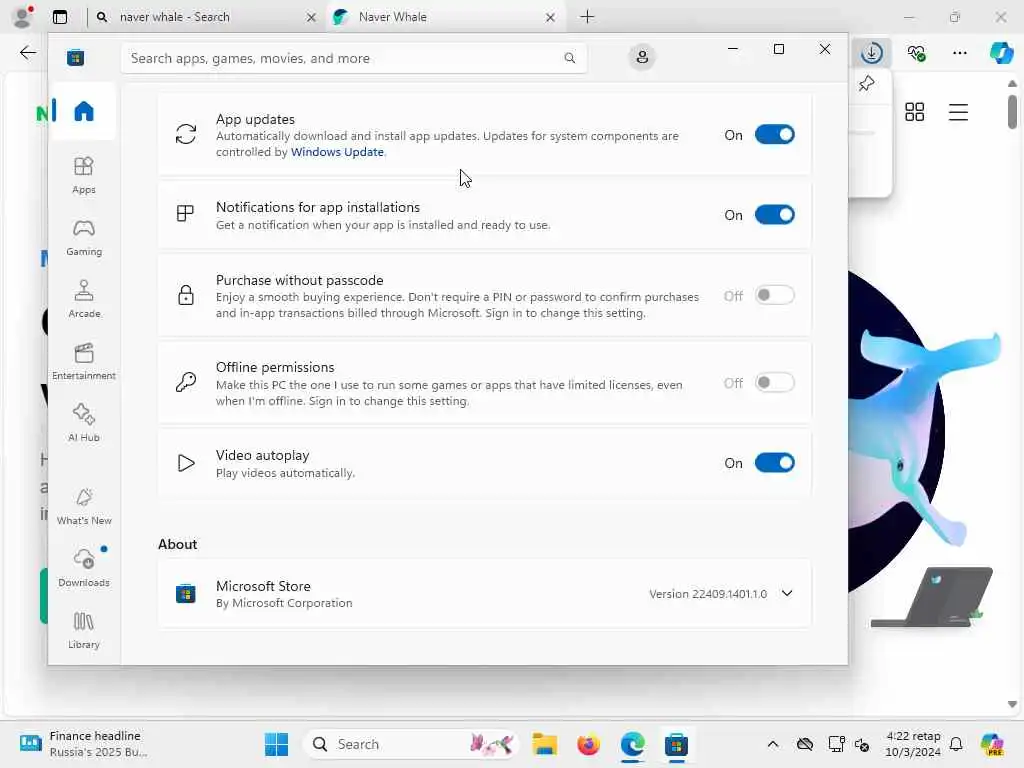Open Windows Start menu

click(276, 744)
